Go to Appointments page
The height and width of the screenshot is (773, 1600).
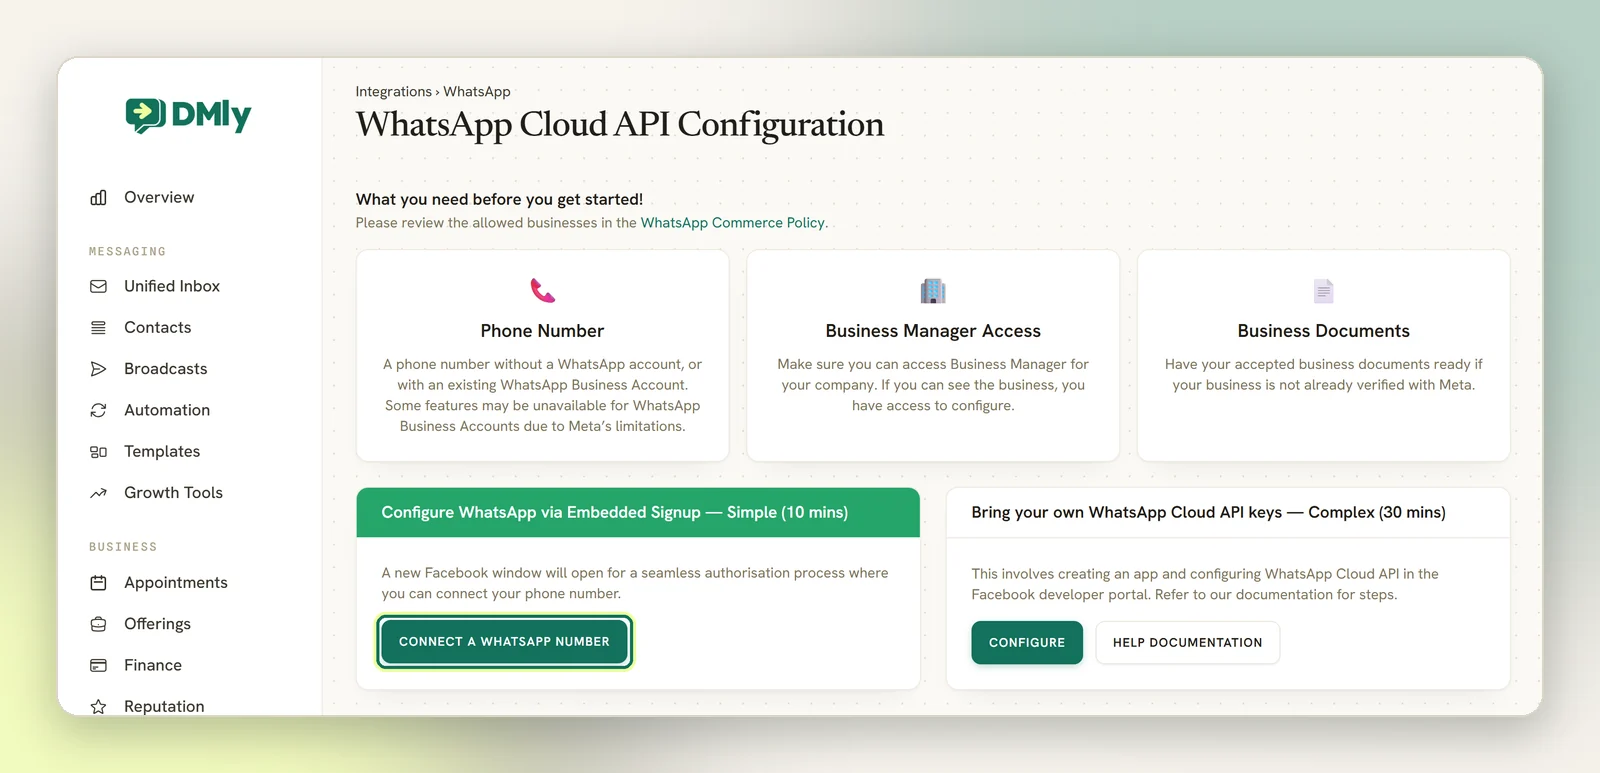coord(176,583)
